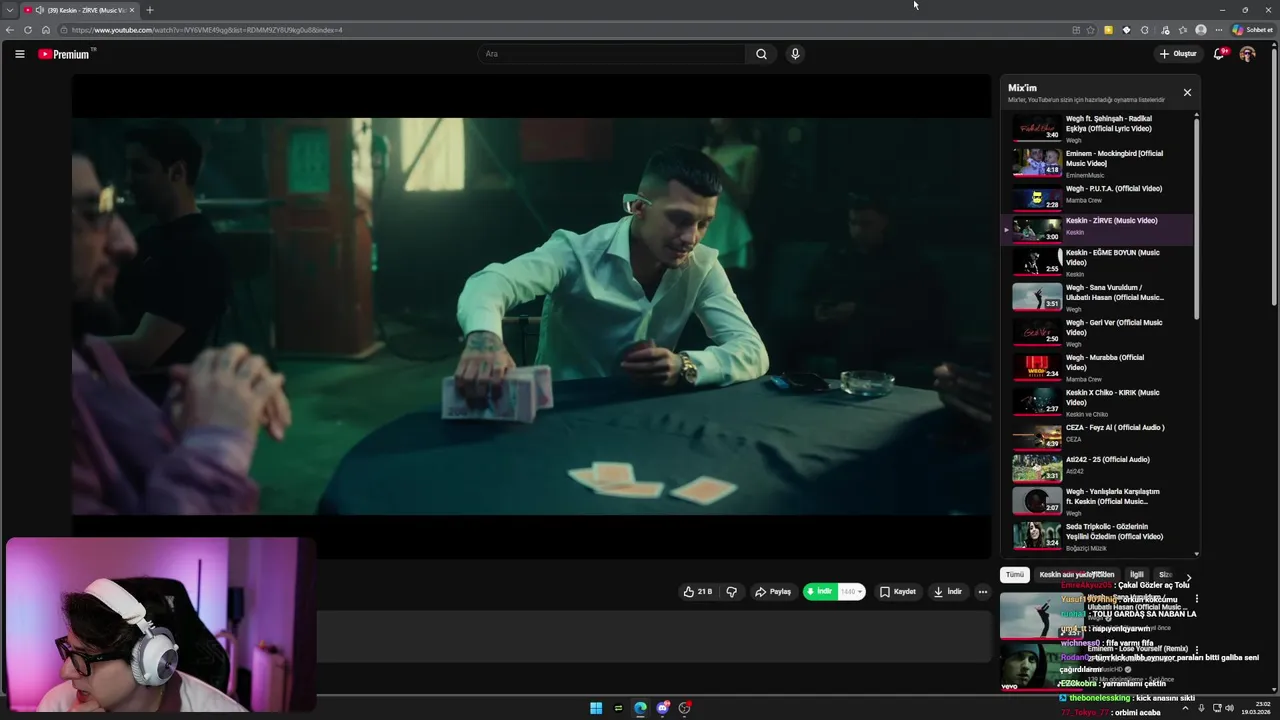Screen dimensions: 1280x720
Task: Mute the tab using the speaker icon
Action: pyautogui.click(x=40, y=10)
